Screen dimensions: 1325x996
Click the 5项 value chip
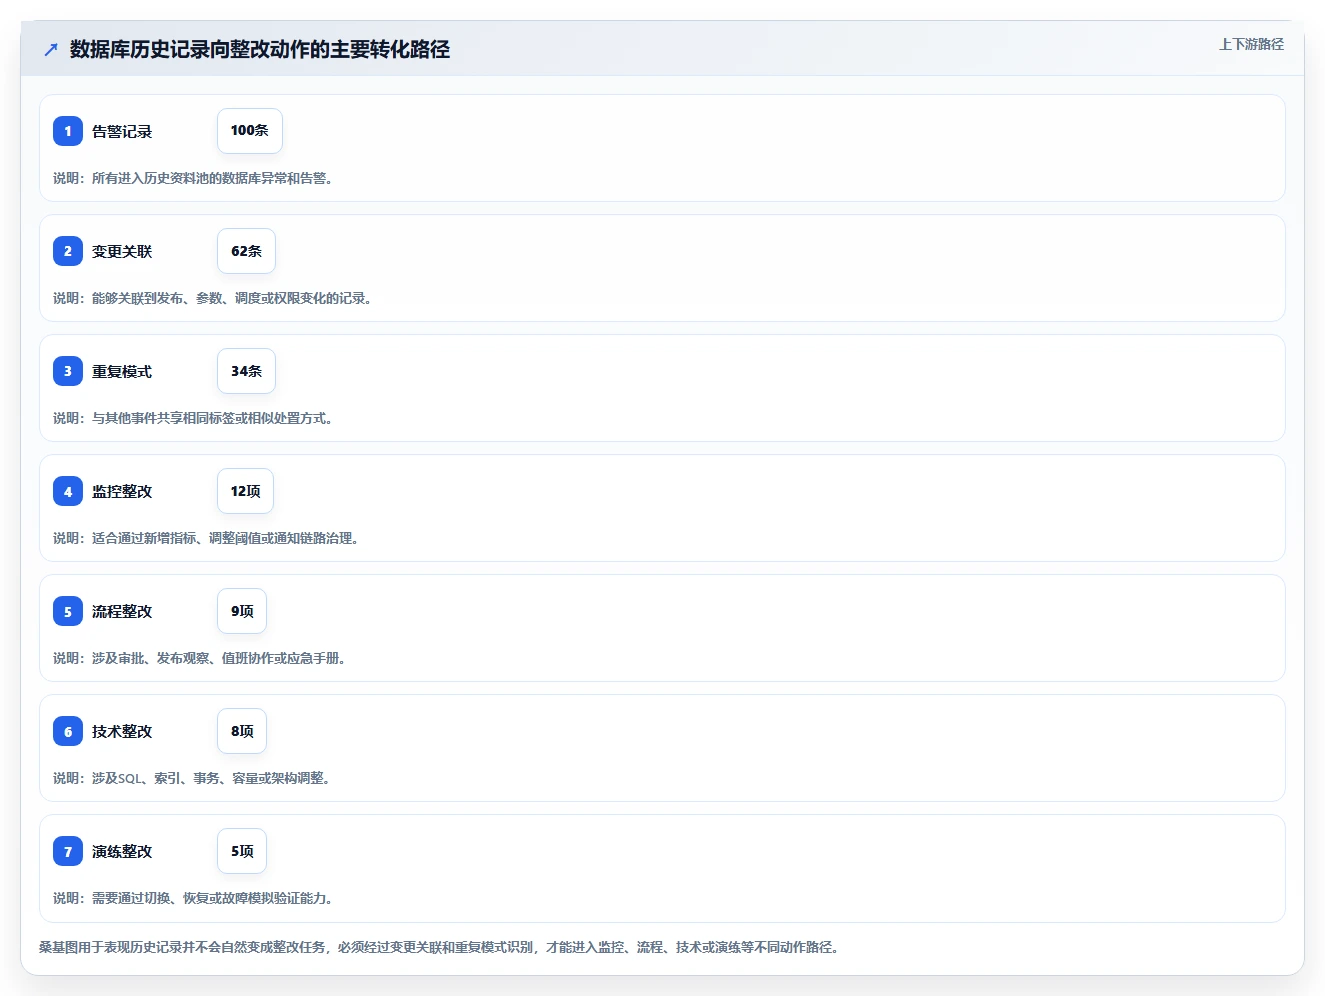click(242, 851)
